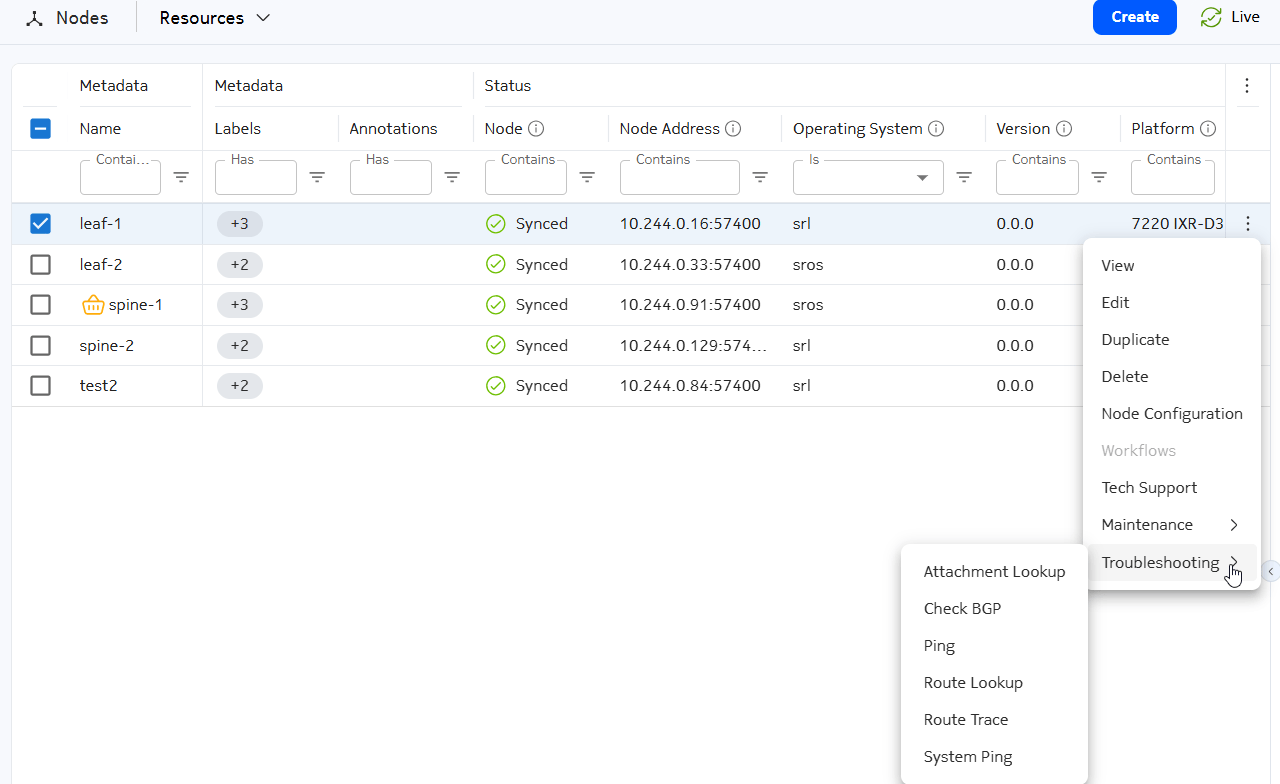Collapse side panel using small arrow handle
Screen dimensions: 1280x784
pos(1271,571)
